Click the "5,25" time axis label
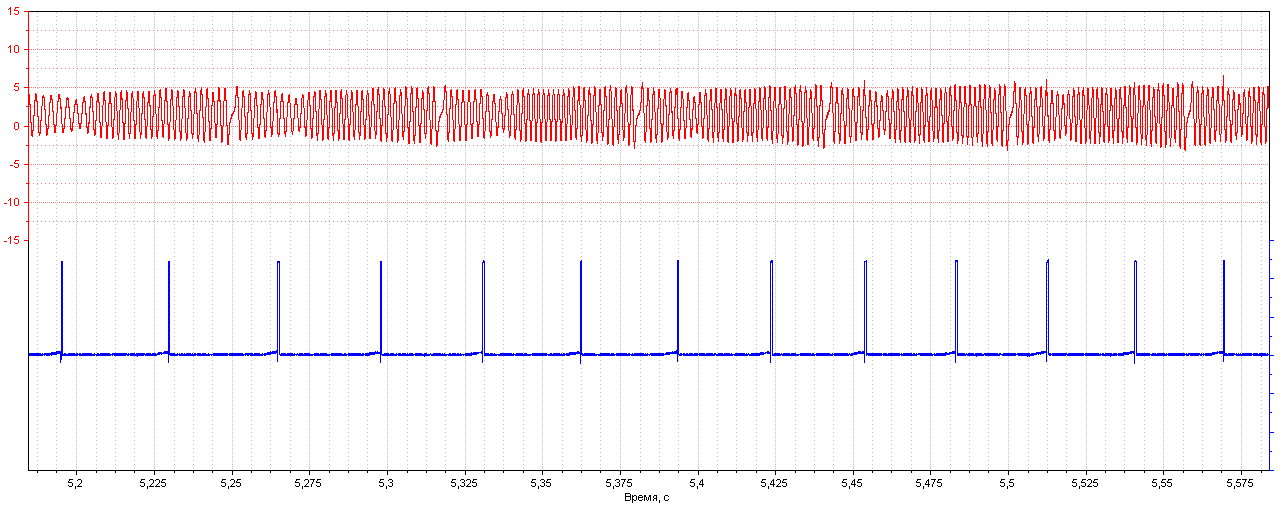 231,483
